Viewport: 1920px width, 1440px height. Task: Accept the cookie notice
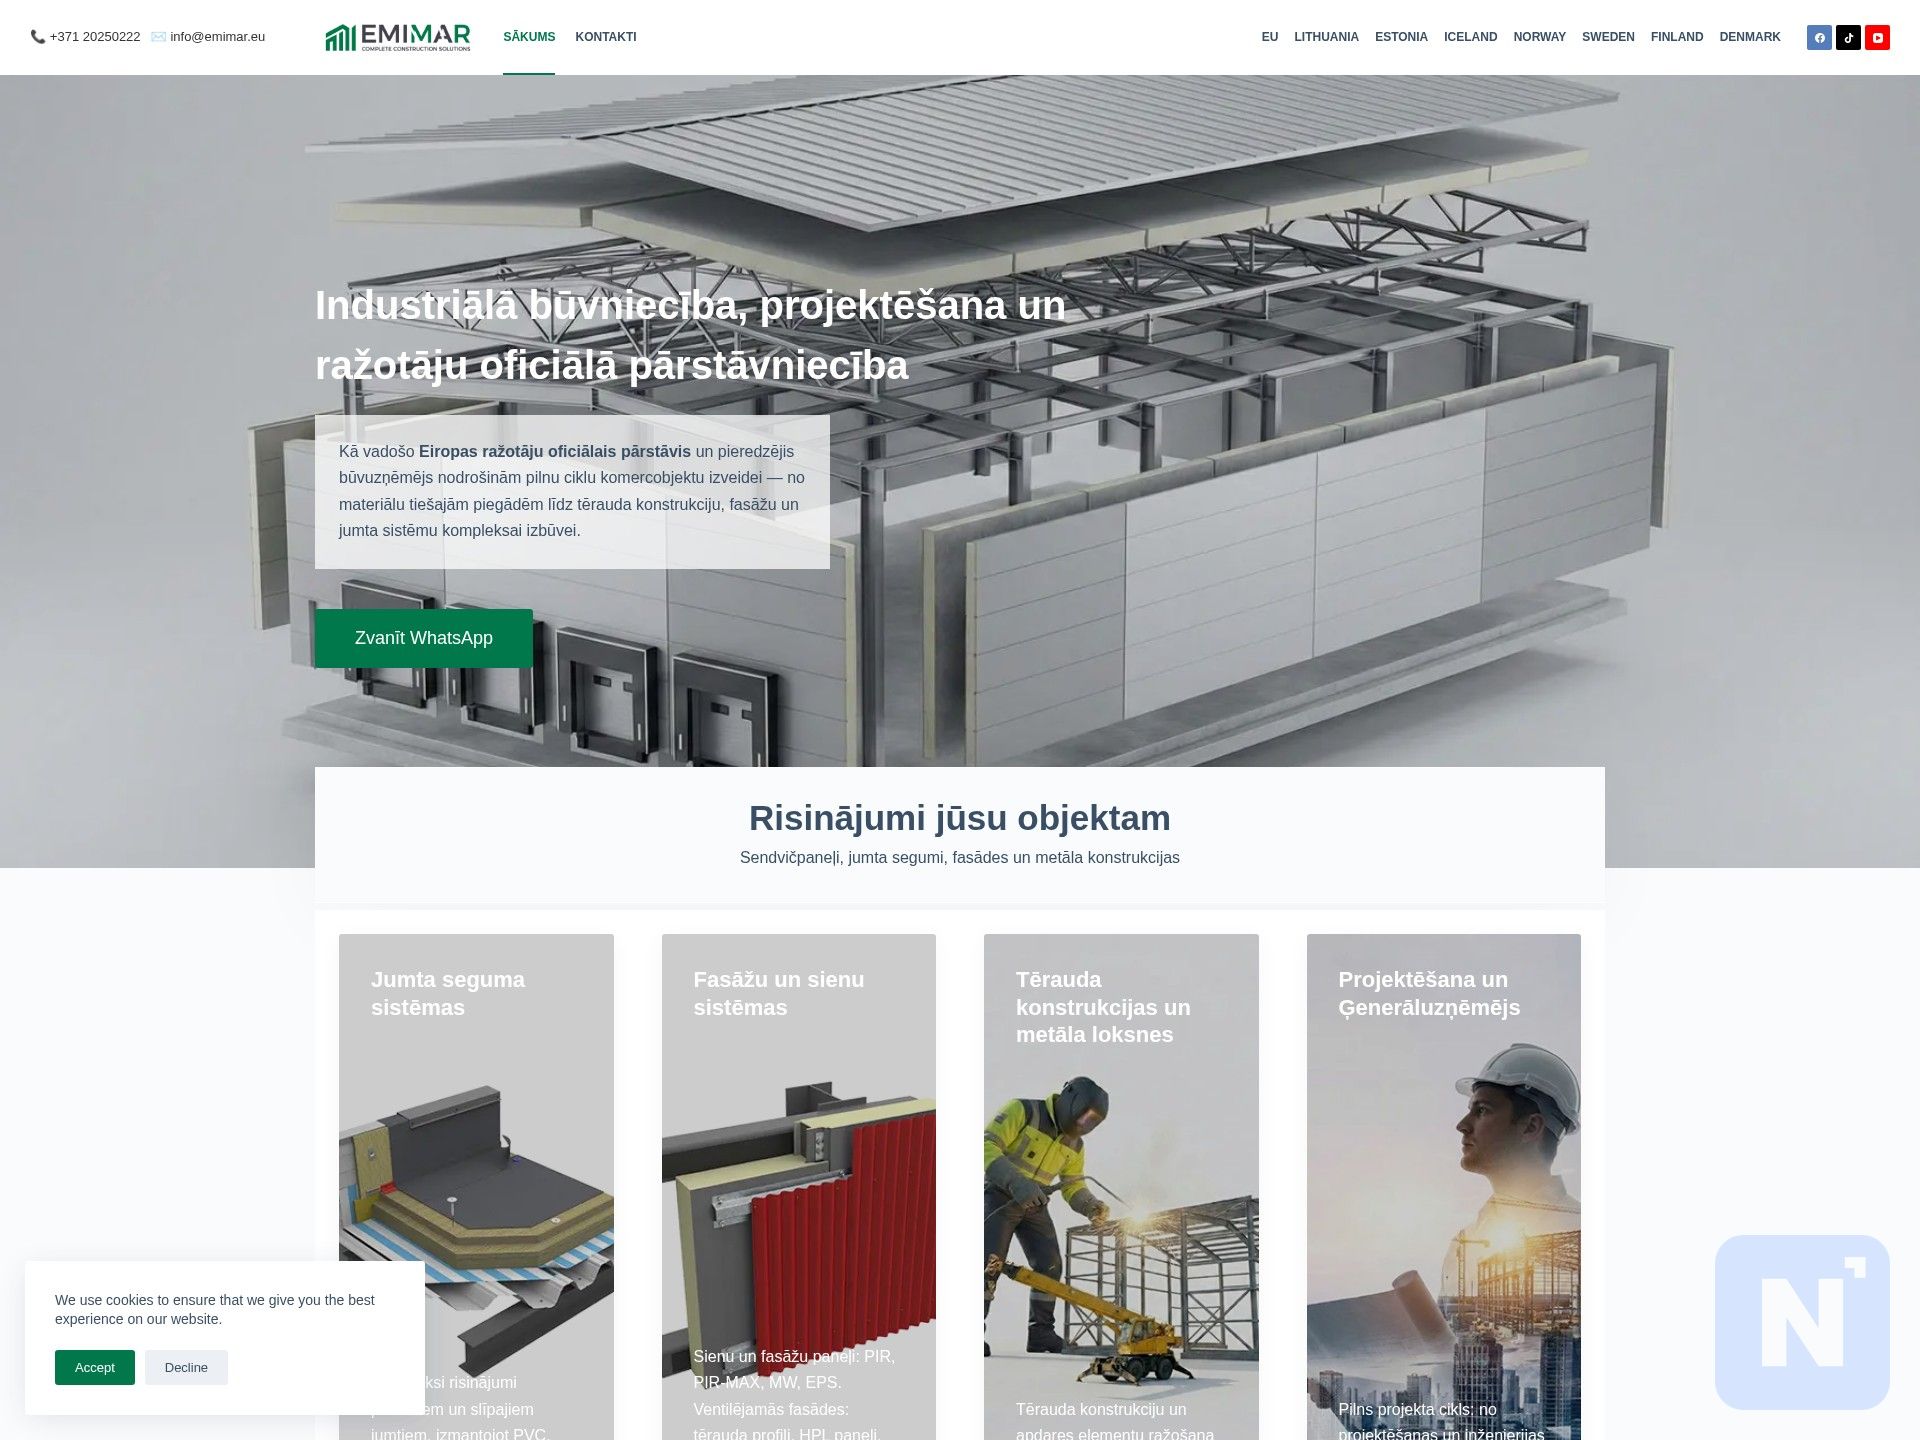[95, 1367]
